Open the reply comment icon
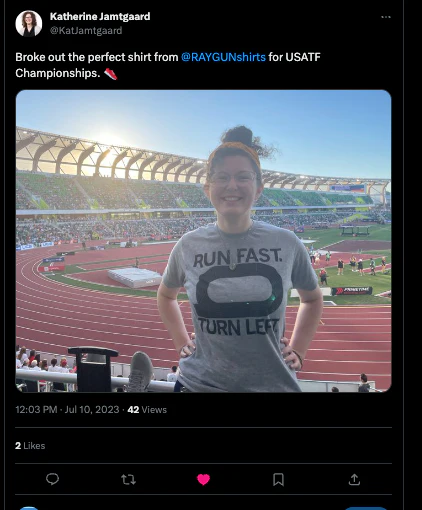This screenshot has height=510, width=422. click(52, 479)
